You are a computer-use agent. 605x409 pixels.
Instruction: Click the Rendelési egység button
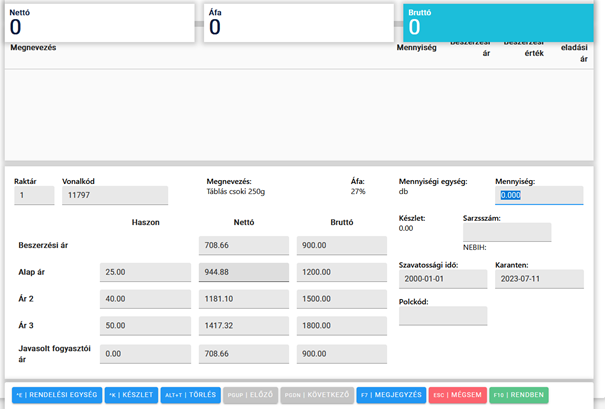tap(57, 395)
